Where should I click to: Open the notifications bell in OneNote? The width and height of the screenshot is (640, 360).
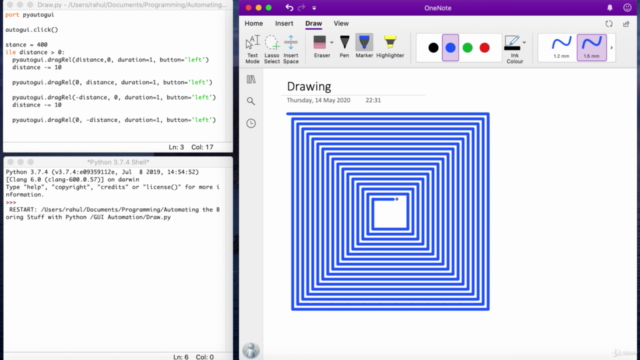[x=610, y=8]
